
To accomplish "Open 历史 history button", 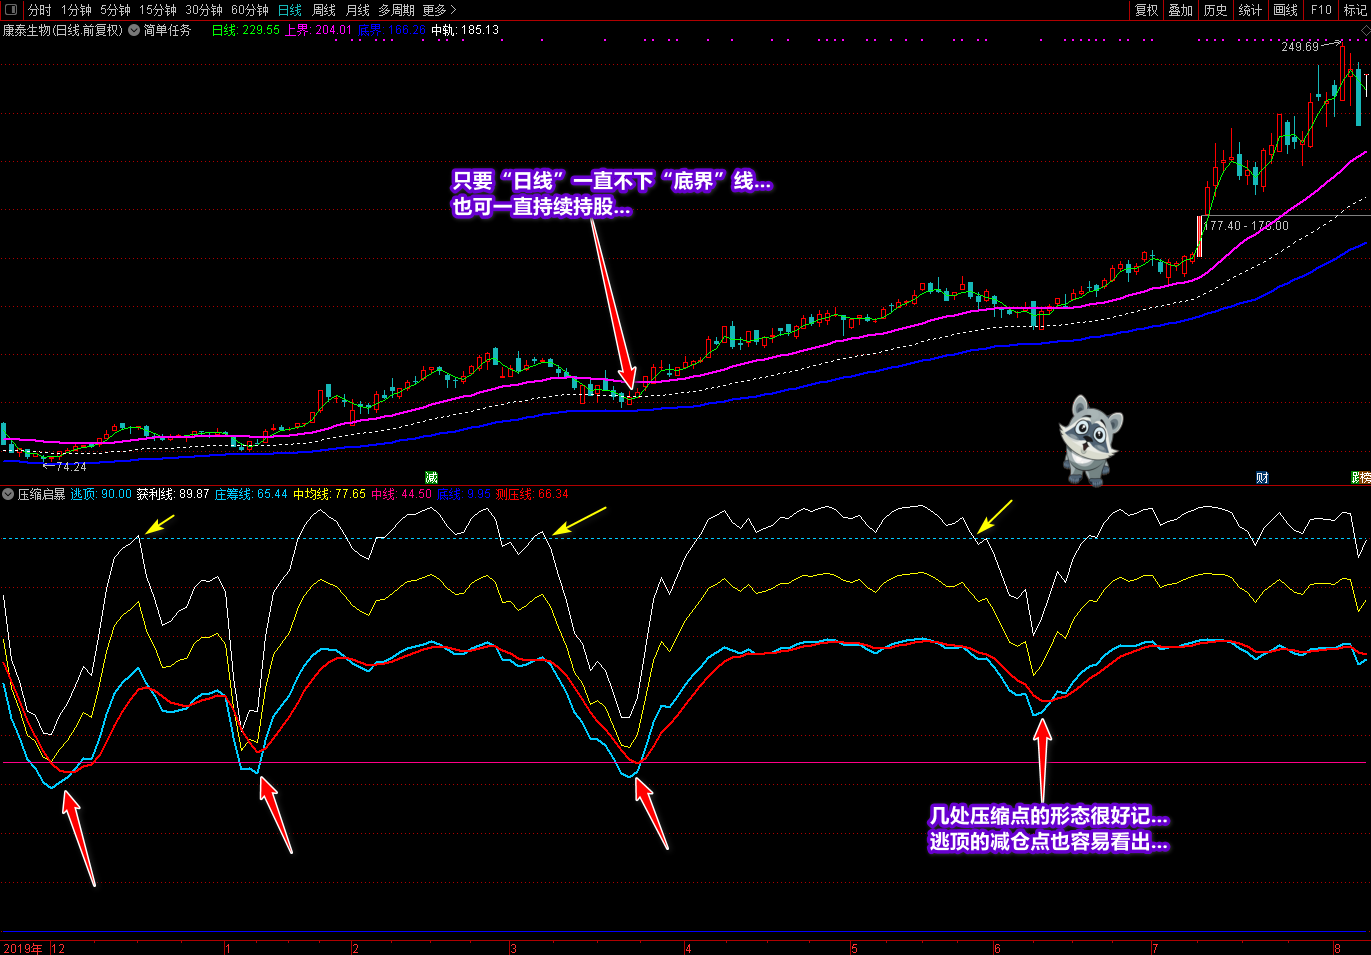I will (x=1216, y=10).
